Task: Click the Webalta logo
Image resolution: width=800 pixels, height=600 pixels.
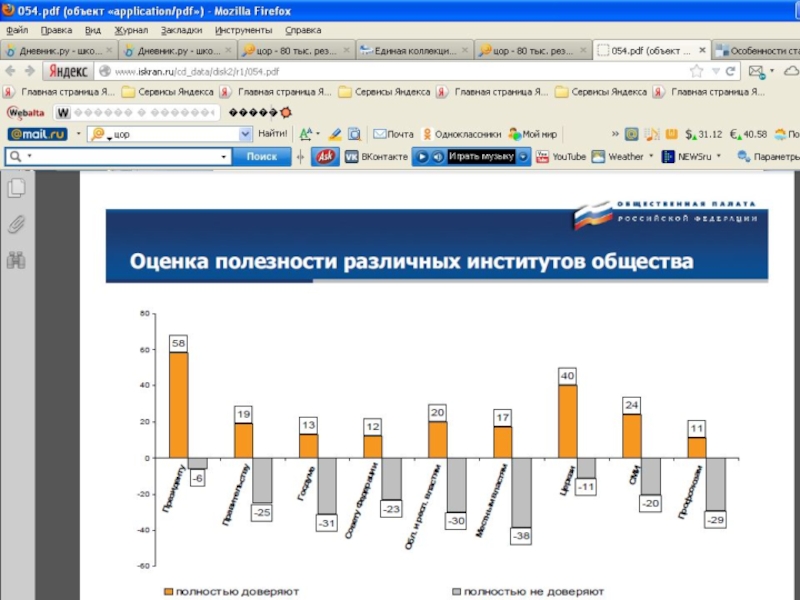Action: (26, 112)
